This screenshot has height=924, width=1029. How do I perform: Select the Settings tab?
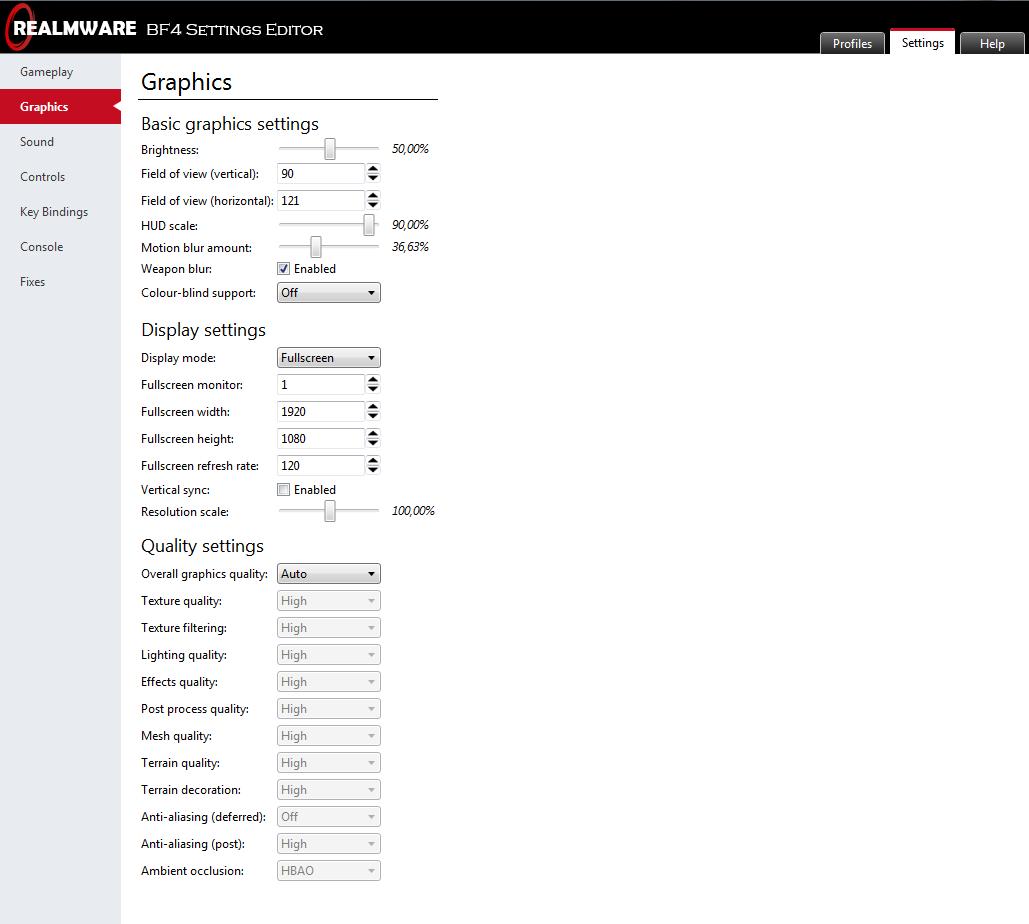[922, 42]
